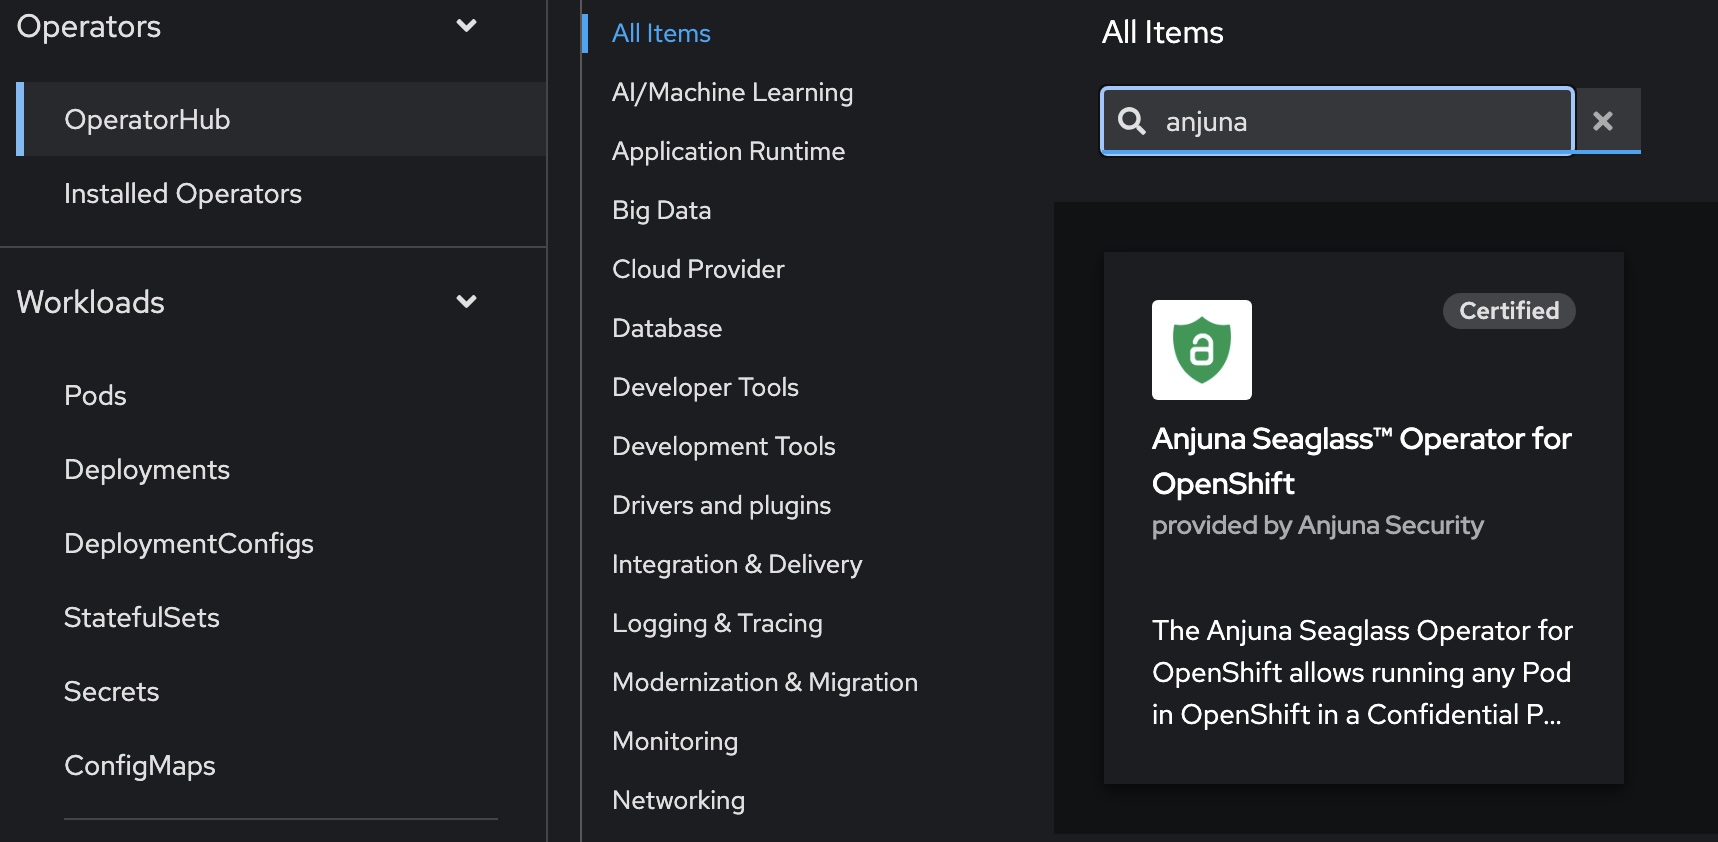Collapse the Workloads section chevron

click(x=466, y=302)
